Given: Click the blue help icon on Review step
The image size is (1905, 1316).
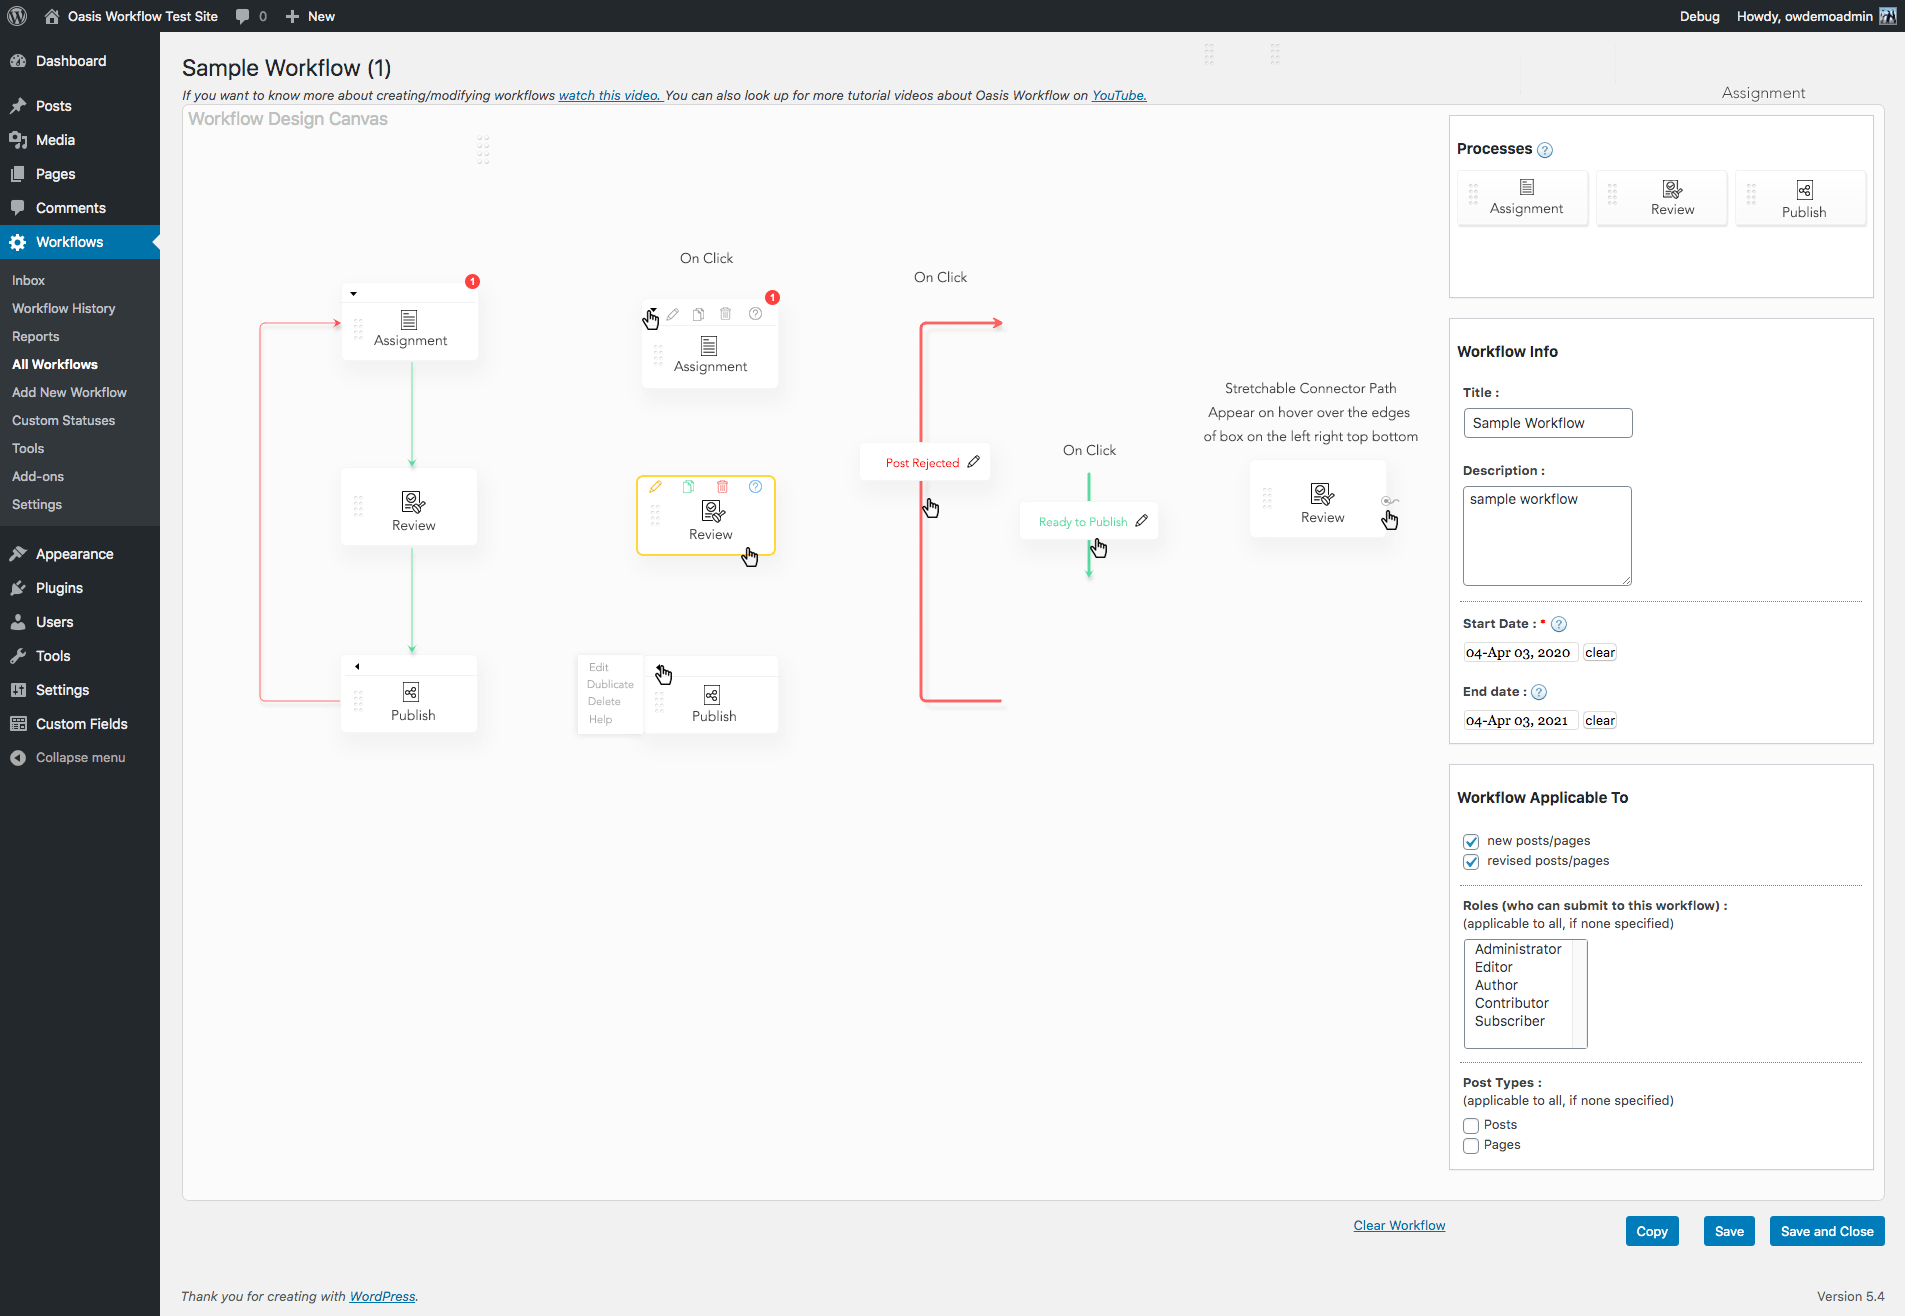Looking at the screenshot, I should click(755, 487).
